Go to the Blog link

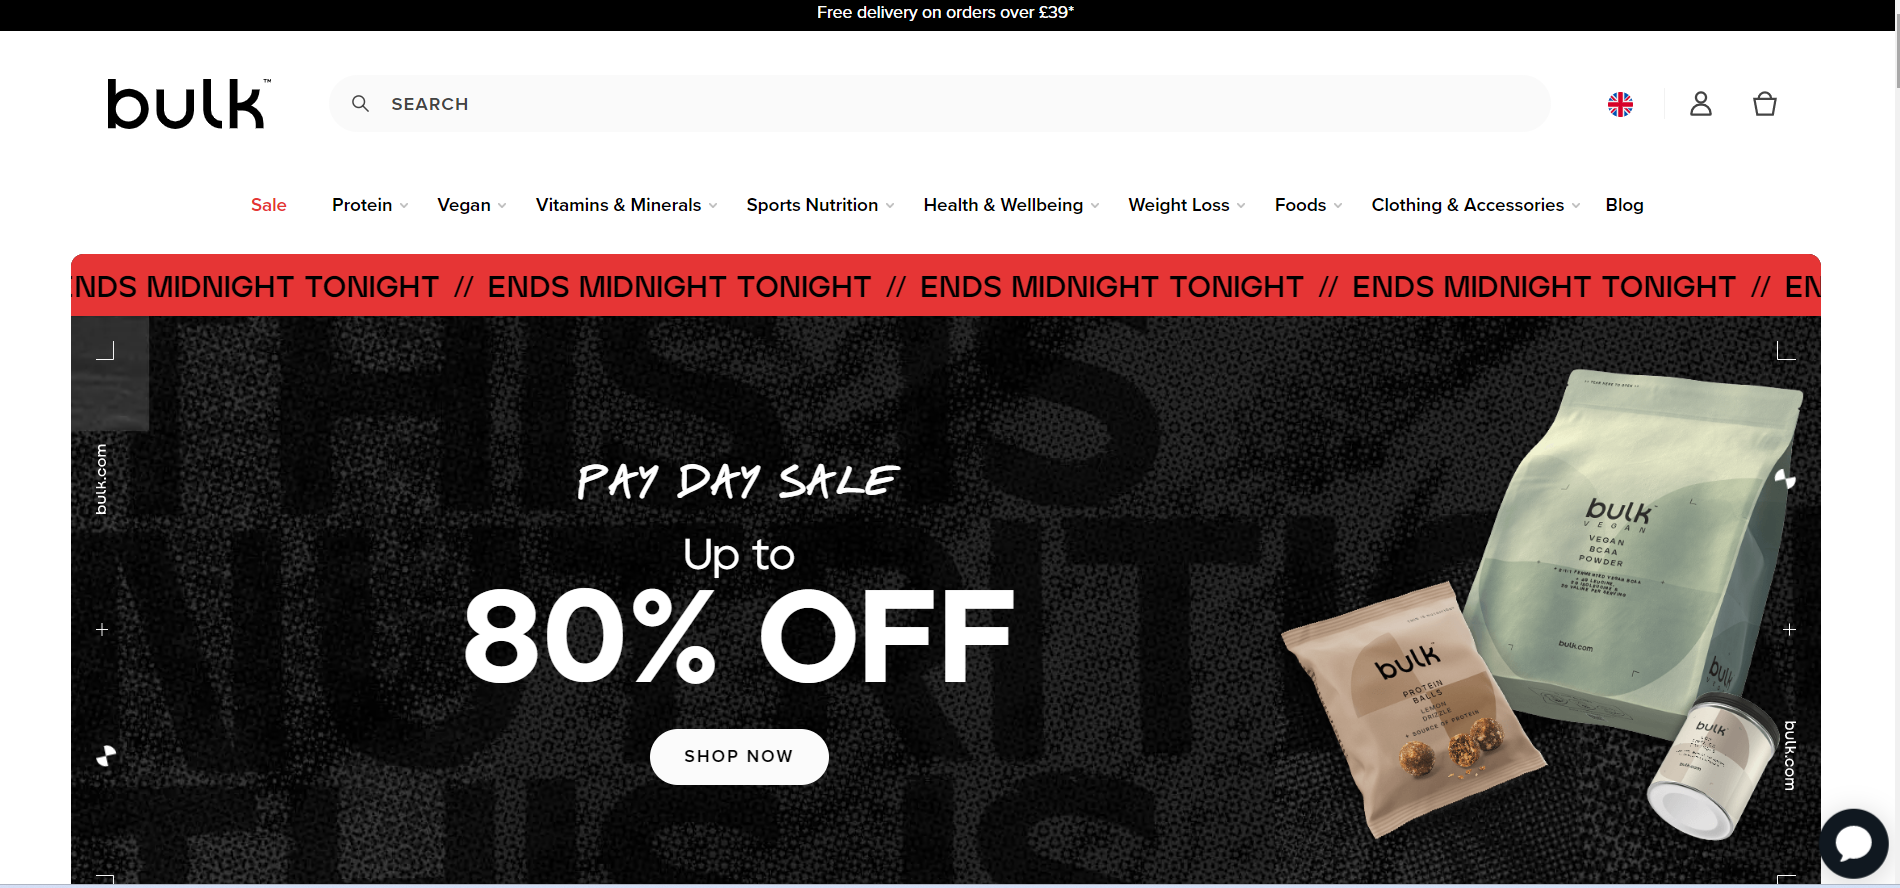[1624, 205]
